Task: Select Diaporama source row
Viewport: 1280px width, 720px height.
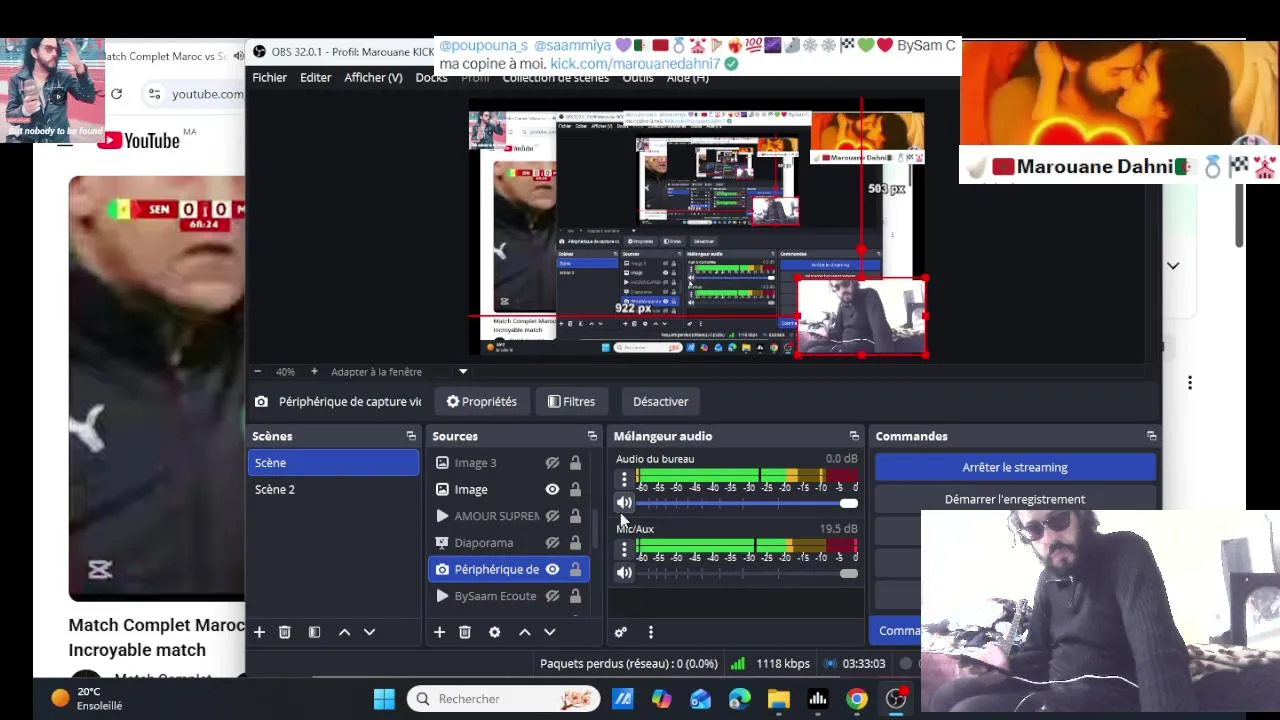Action: click(x=509, y=543)
